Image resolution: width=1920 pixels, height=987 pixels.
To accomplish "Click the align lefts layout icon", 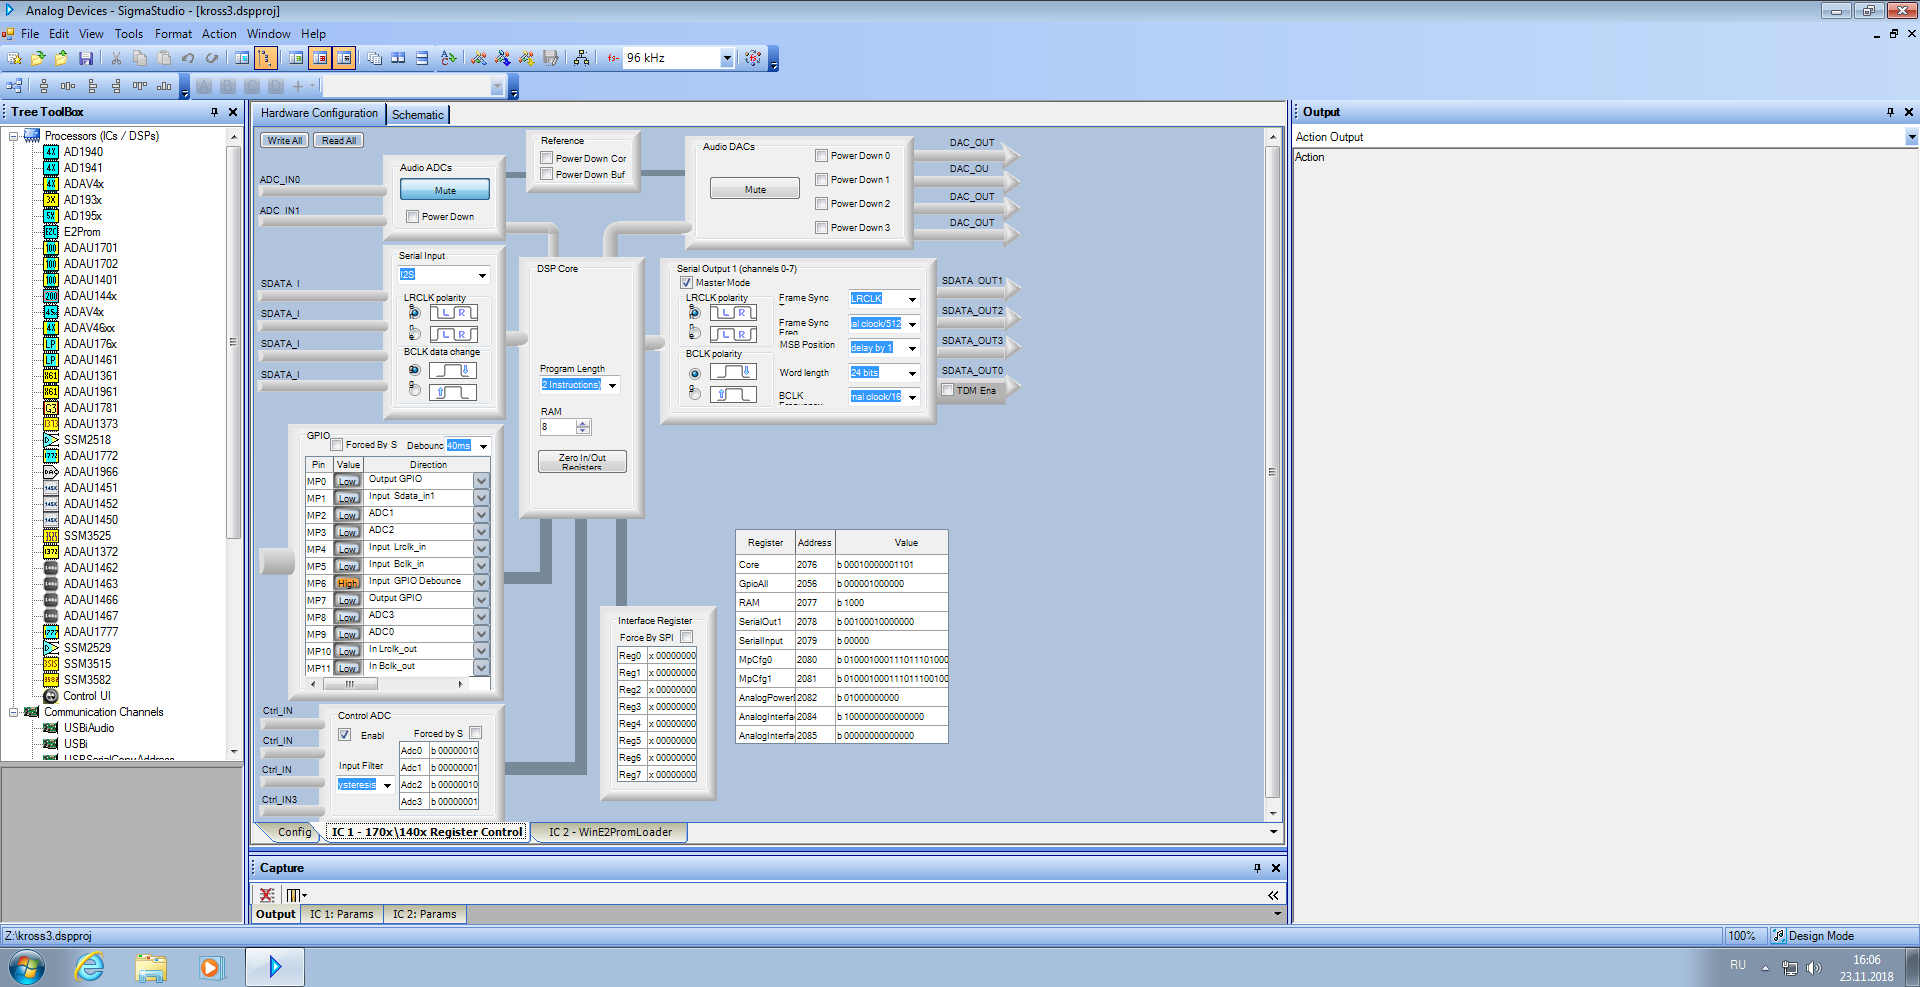I will coord(92,86).
